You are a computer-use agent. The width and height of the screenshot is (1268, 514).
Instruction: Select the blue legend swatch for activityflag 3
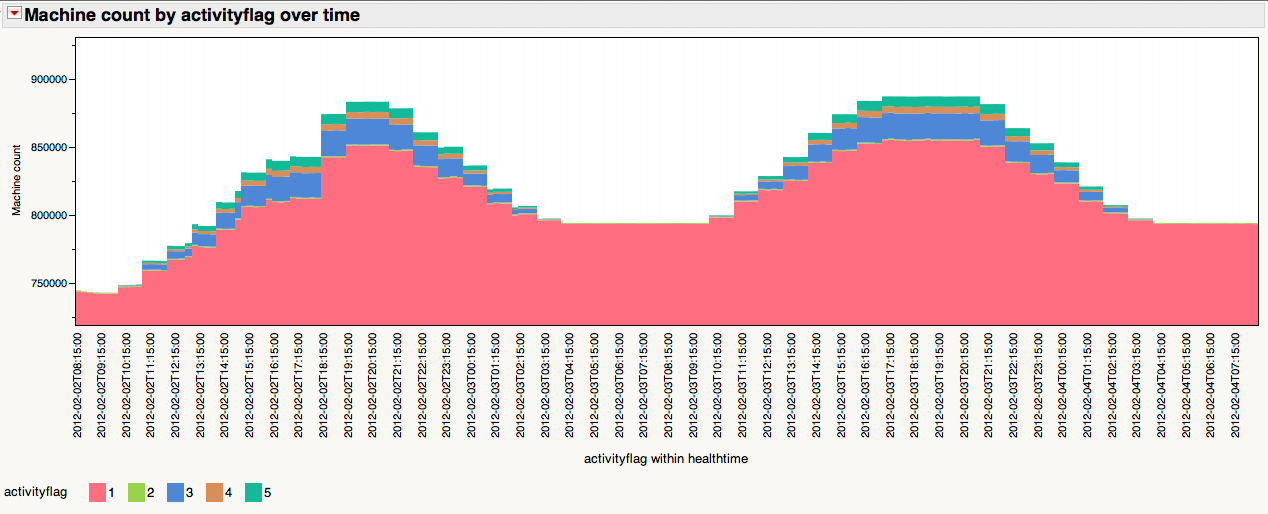click(175, 492)
